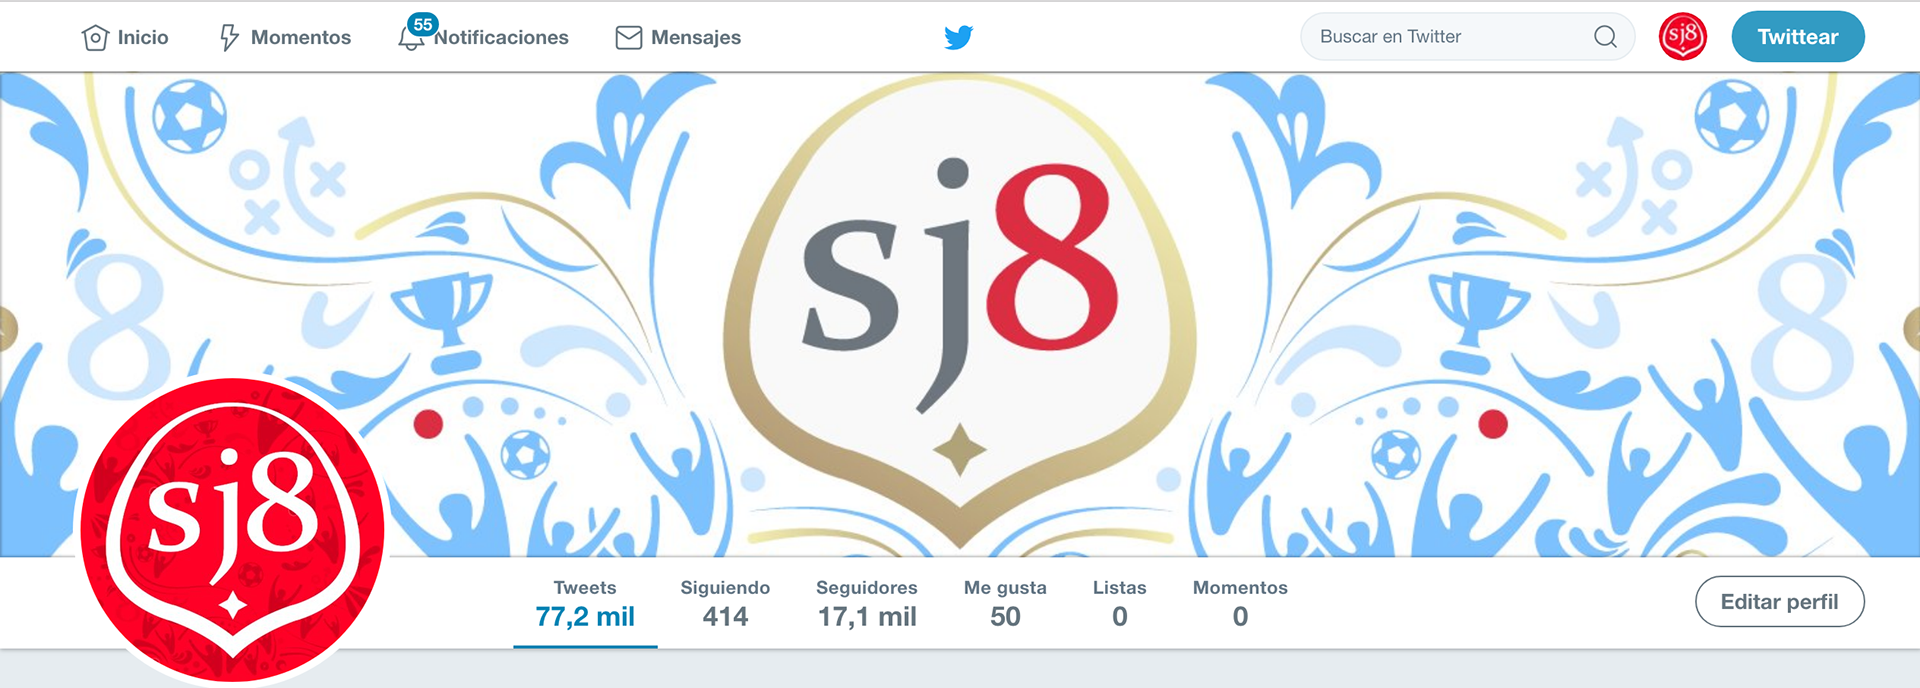Click the Mensajes envelope icon
1920x688 pixels.
click(628, 38)
